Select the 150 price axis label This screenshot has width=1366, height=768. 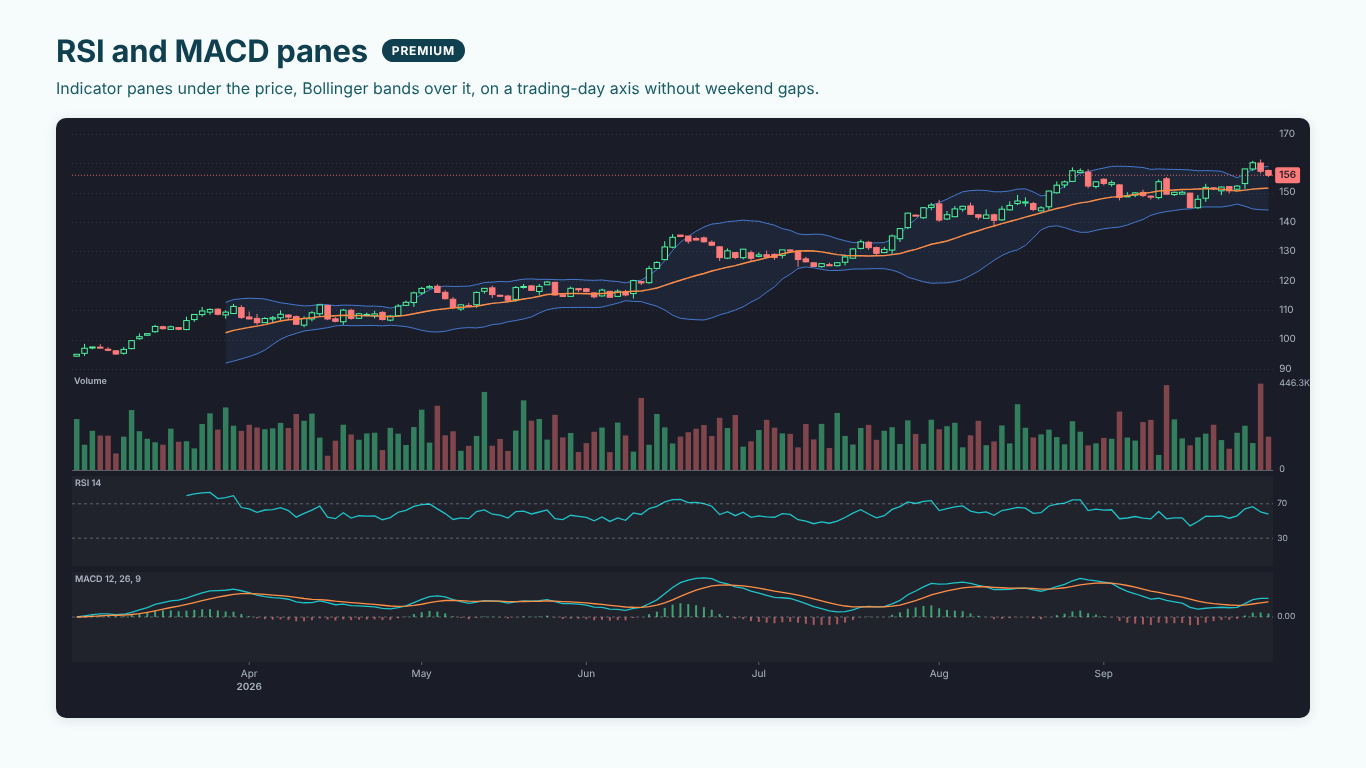coord(1286,192)
